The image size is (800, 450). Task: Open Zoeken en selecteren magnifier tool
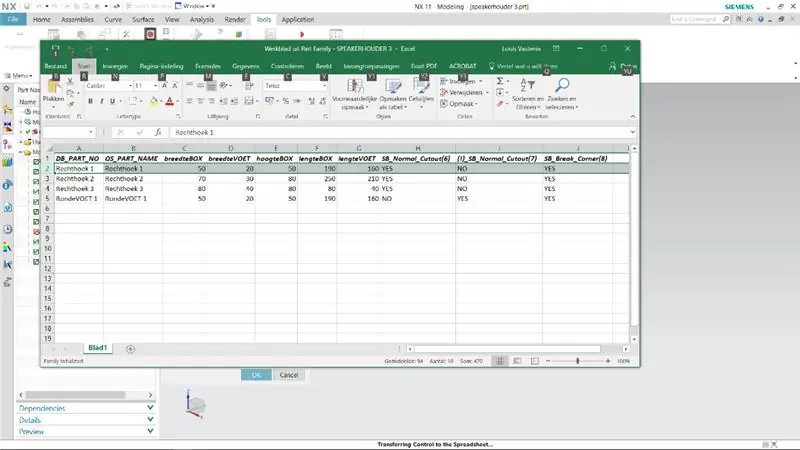coord(562,94)
